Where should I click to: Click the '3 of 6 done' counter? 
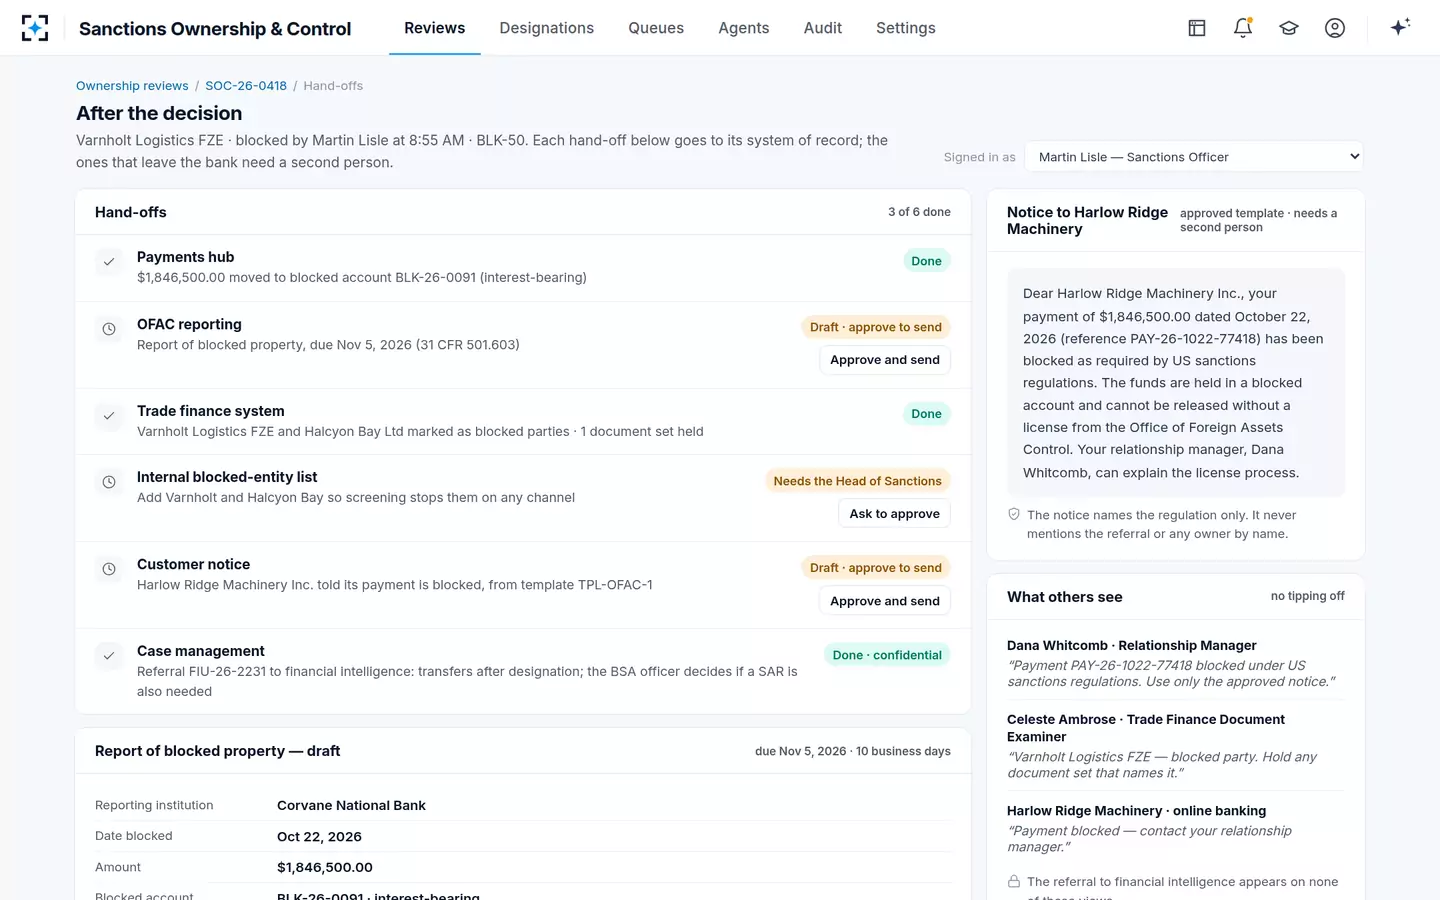[919, 212]
